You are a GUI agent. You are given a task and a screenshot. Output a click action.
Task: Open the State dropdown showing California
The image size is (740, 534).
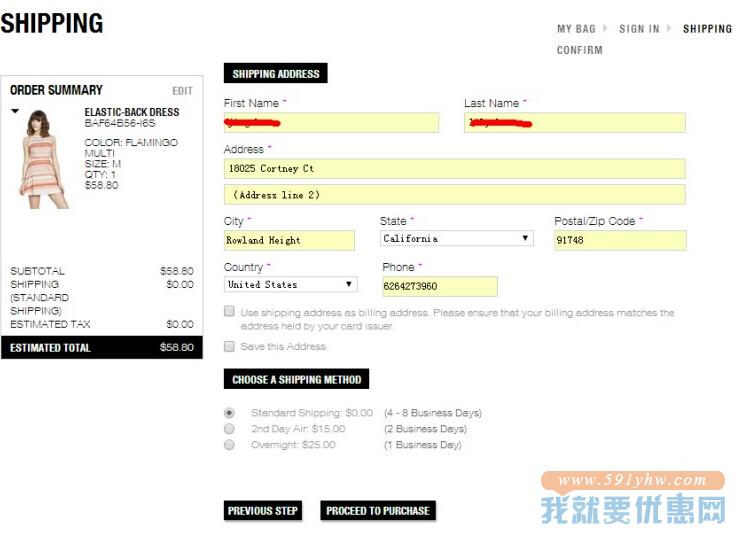click(456, 238)
